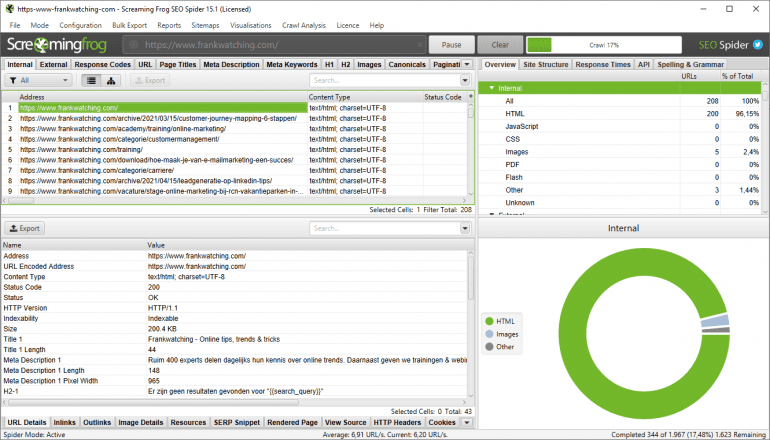The image size is (770, 440).
Task: Select the PDF row in Overview
Action: [x=620, y=165]
